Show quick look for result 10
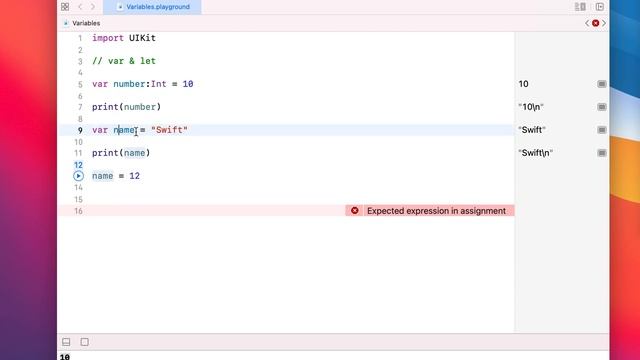Image resolution: width=640 pixels, height=360 pixels. tap(602, 84)
